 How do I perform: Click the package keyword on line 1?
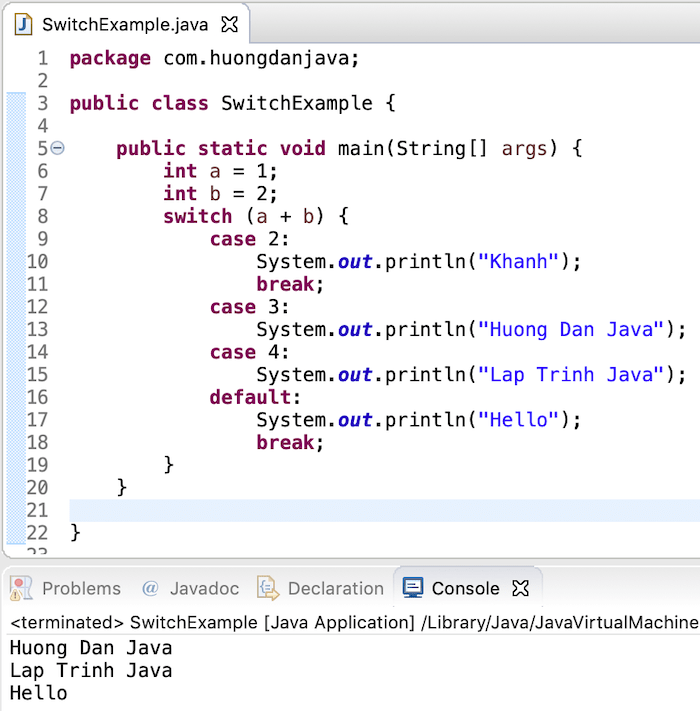[x=110, y=59]
